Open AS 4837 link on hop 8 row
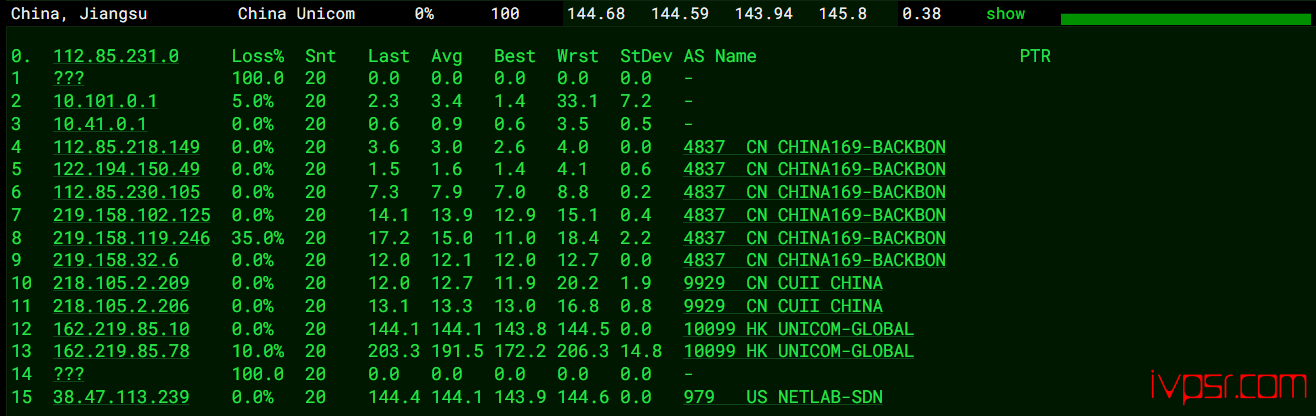This screenshot has width=1316, height=416. tap(815, 238)
